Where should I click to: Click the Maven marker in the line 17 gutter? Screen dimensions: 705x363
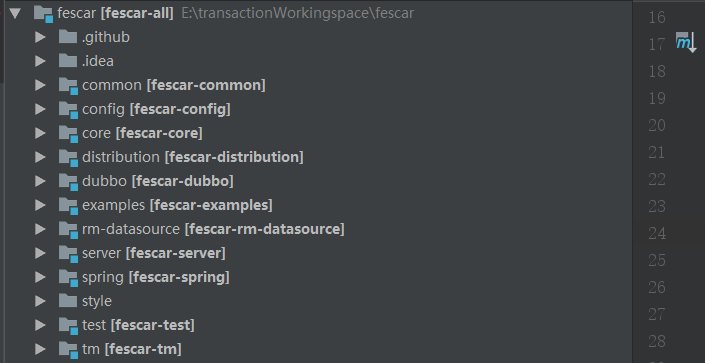[x=686, y=42]
